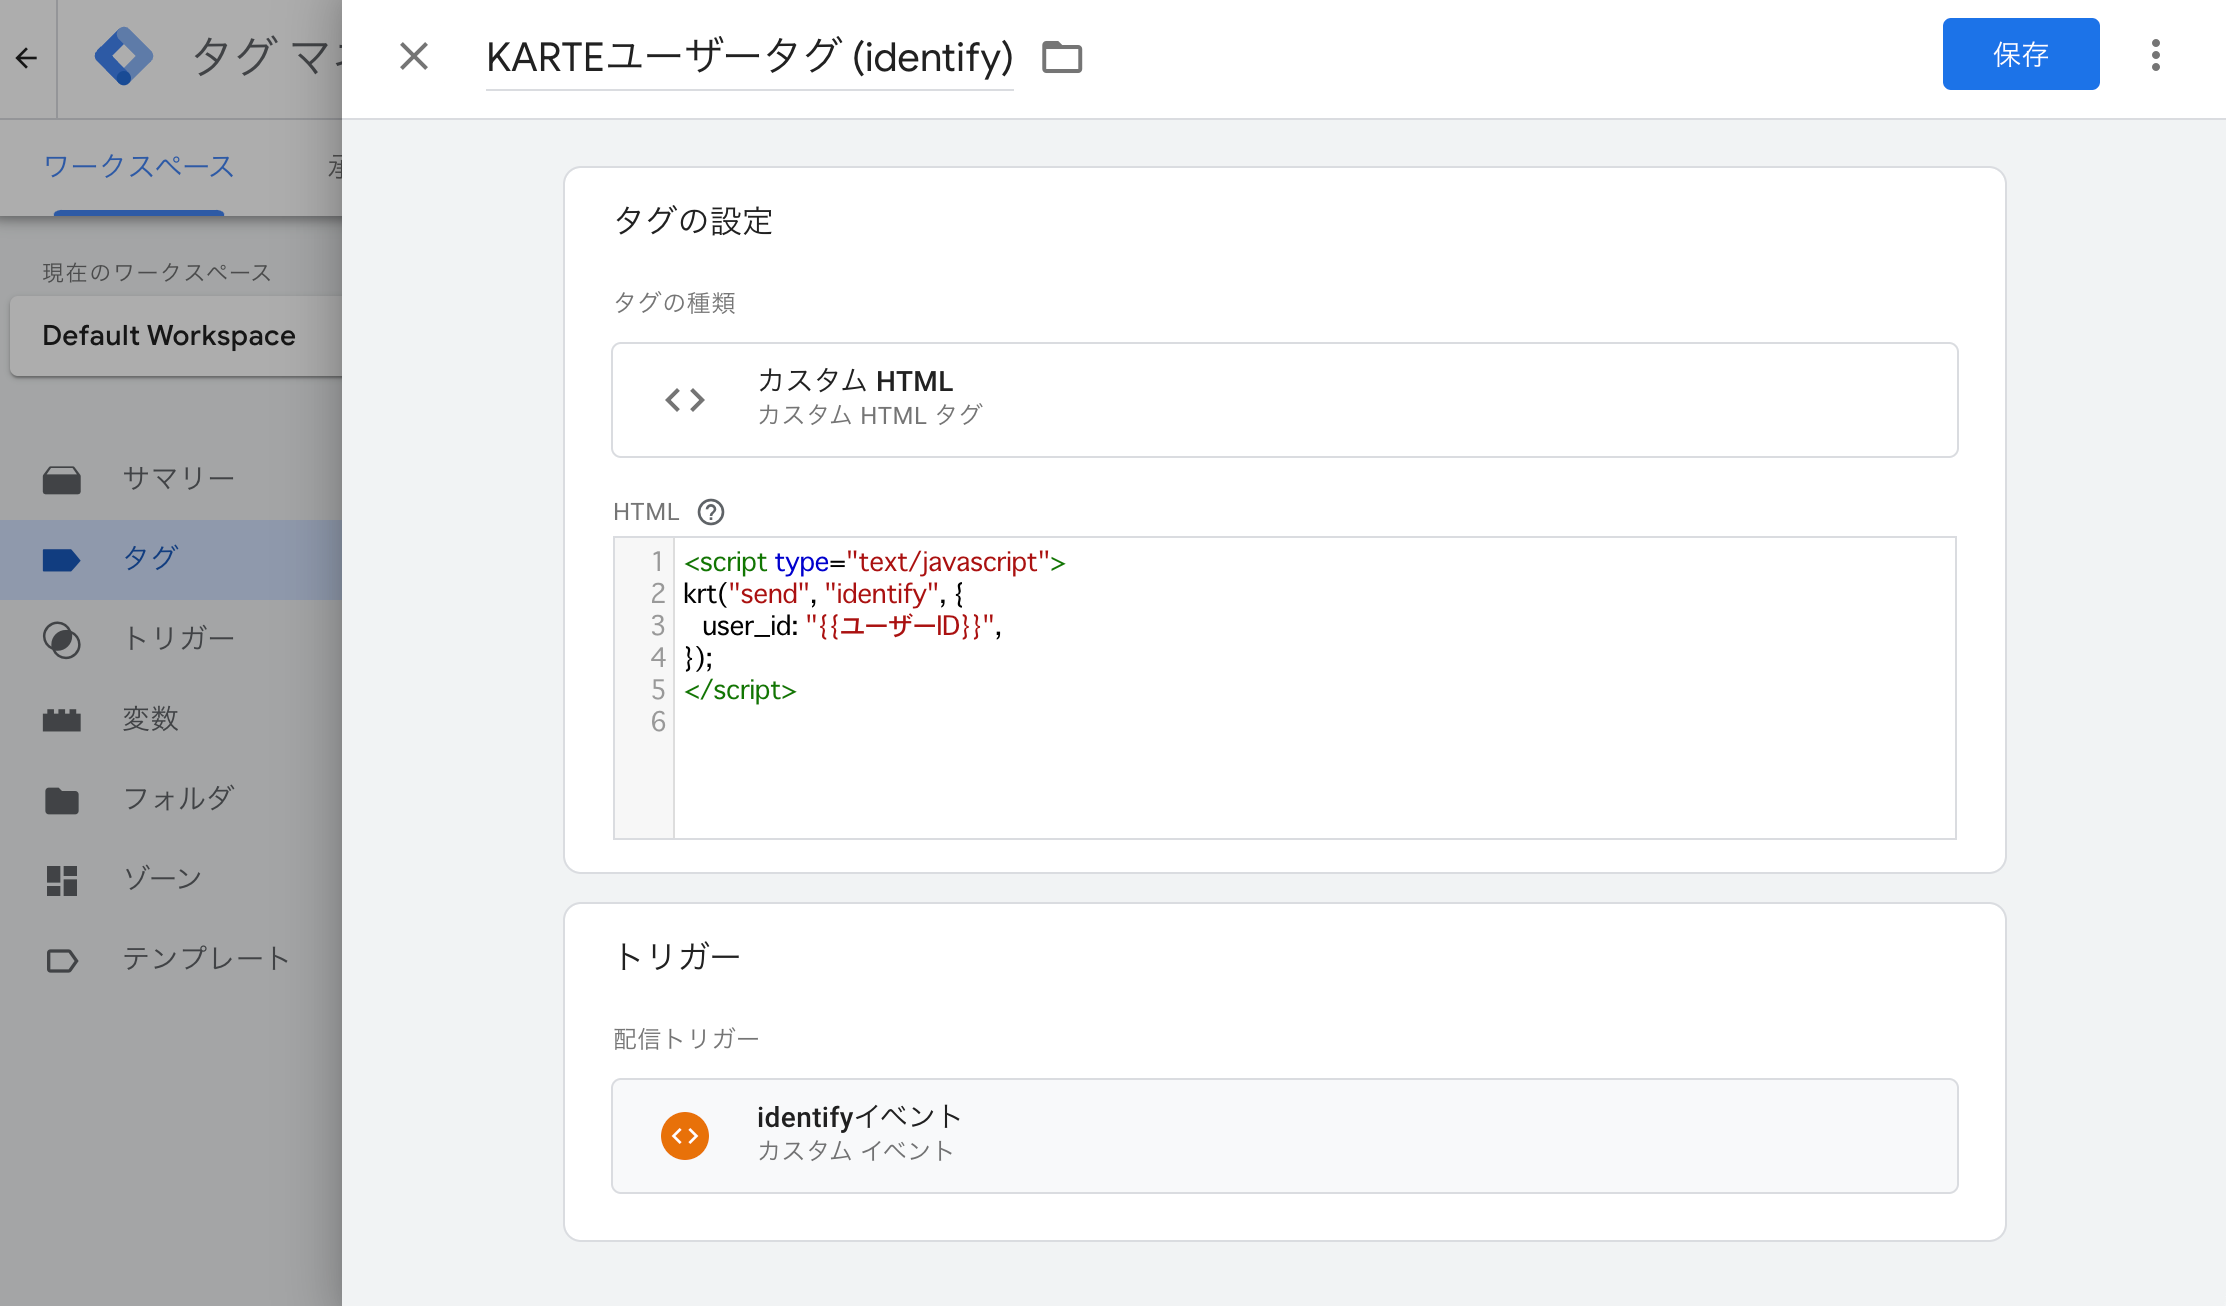This screenshot has width=2226, height=1306.
Task: Click the orange custom event trigger icon
Action: coord(685,1136)
